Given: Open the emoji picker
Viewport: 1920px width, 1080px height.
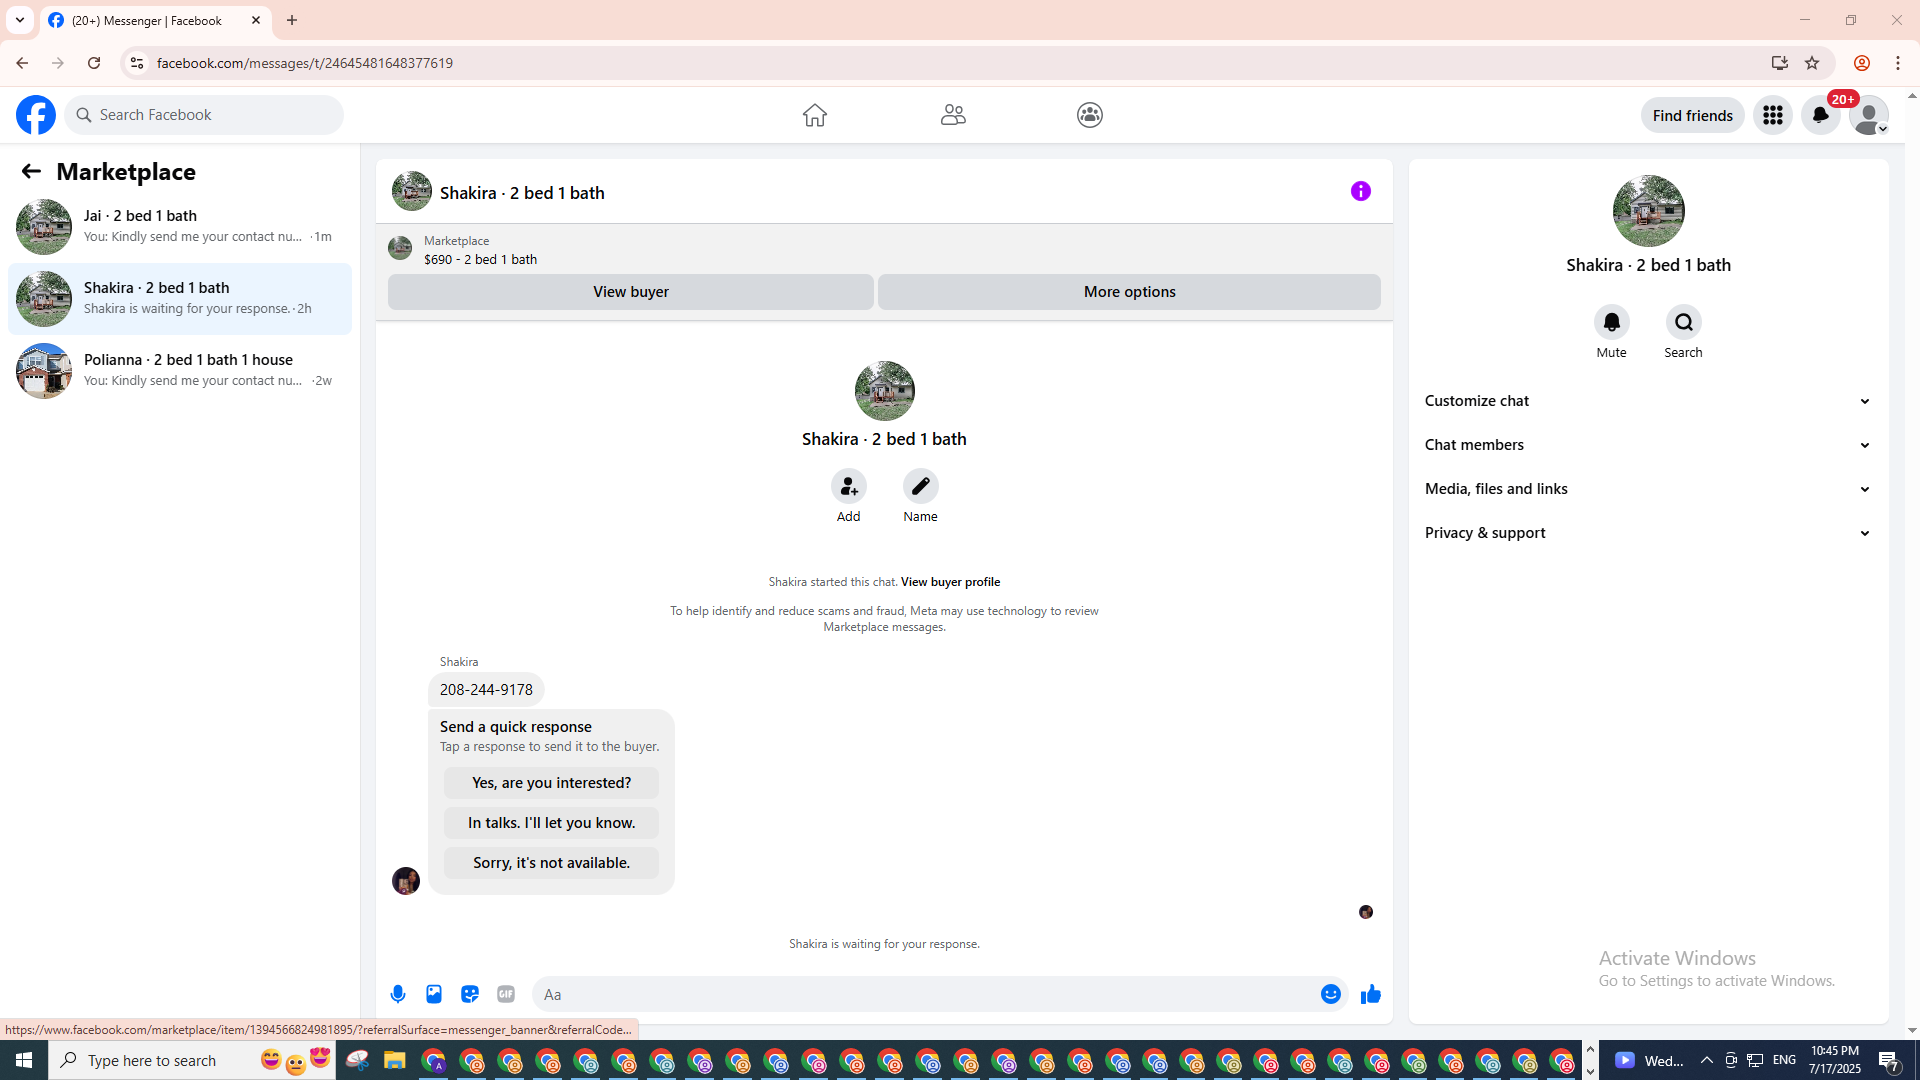Looking at the screenshot, I should point(1331,994).
